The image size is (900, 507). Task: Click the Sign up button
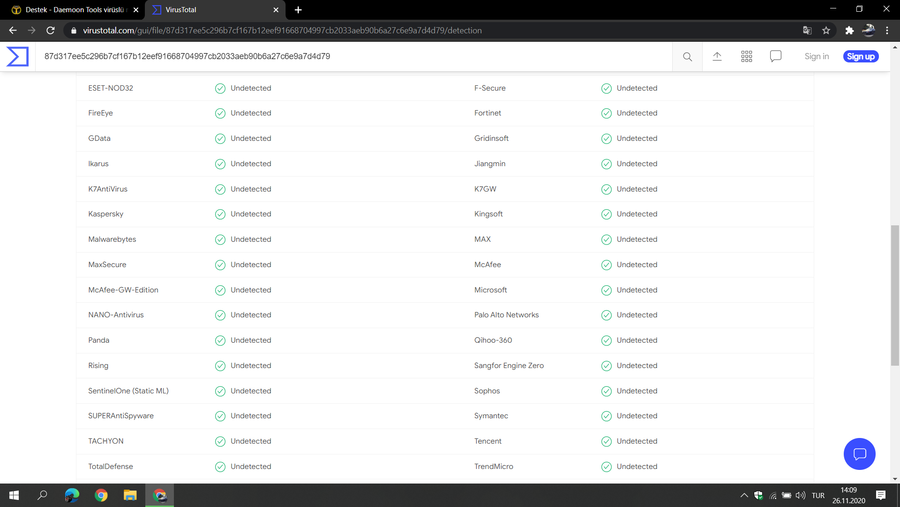(x=860, y=56)
